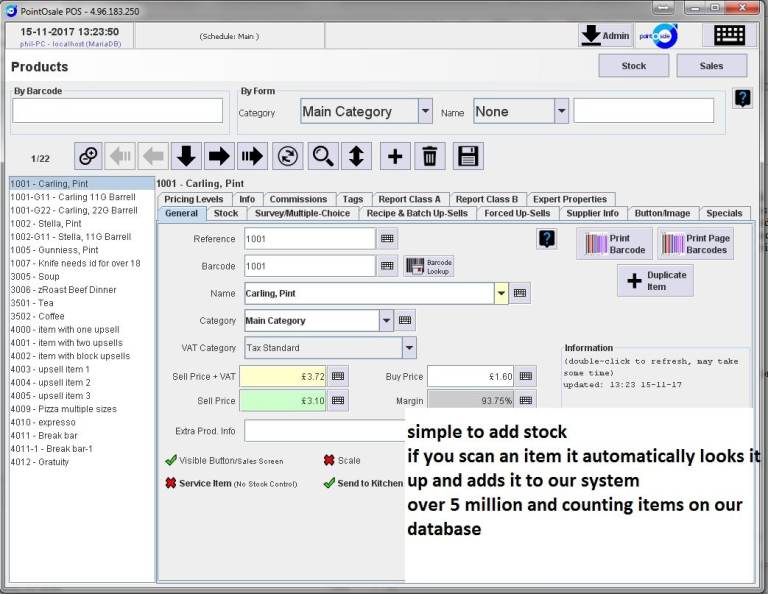
Task: Toggle the Service Item option
Action: pos(171,483)
